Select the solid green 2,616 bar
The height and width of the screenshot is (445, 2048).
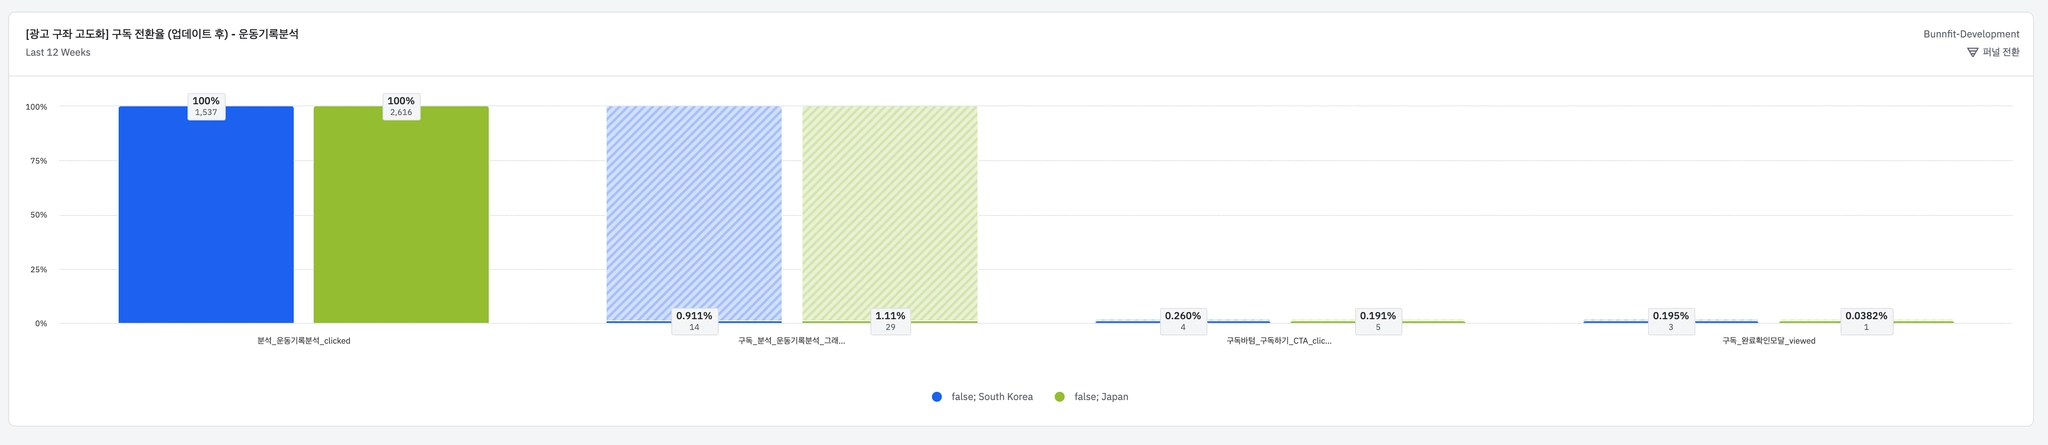click(x=401, y=220)
